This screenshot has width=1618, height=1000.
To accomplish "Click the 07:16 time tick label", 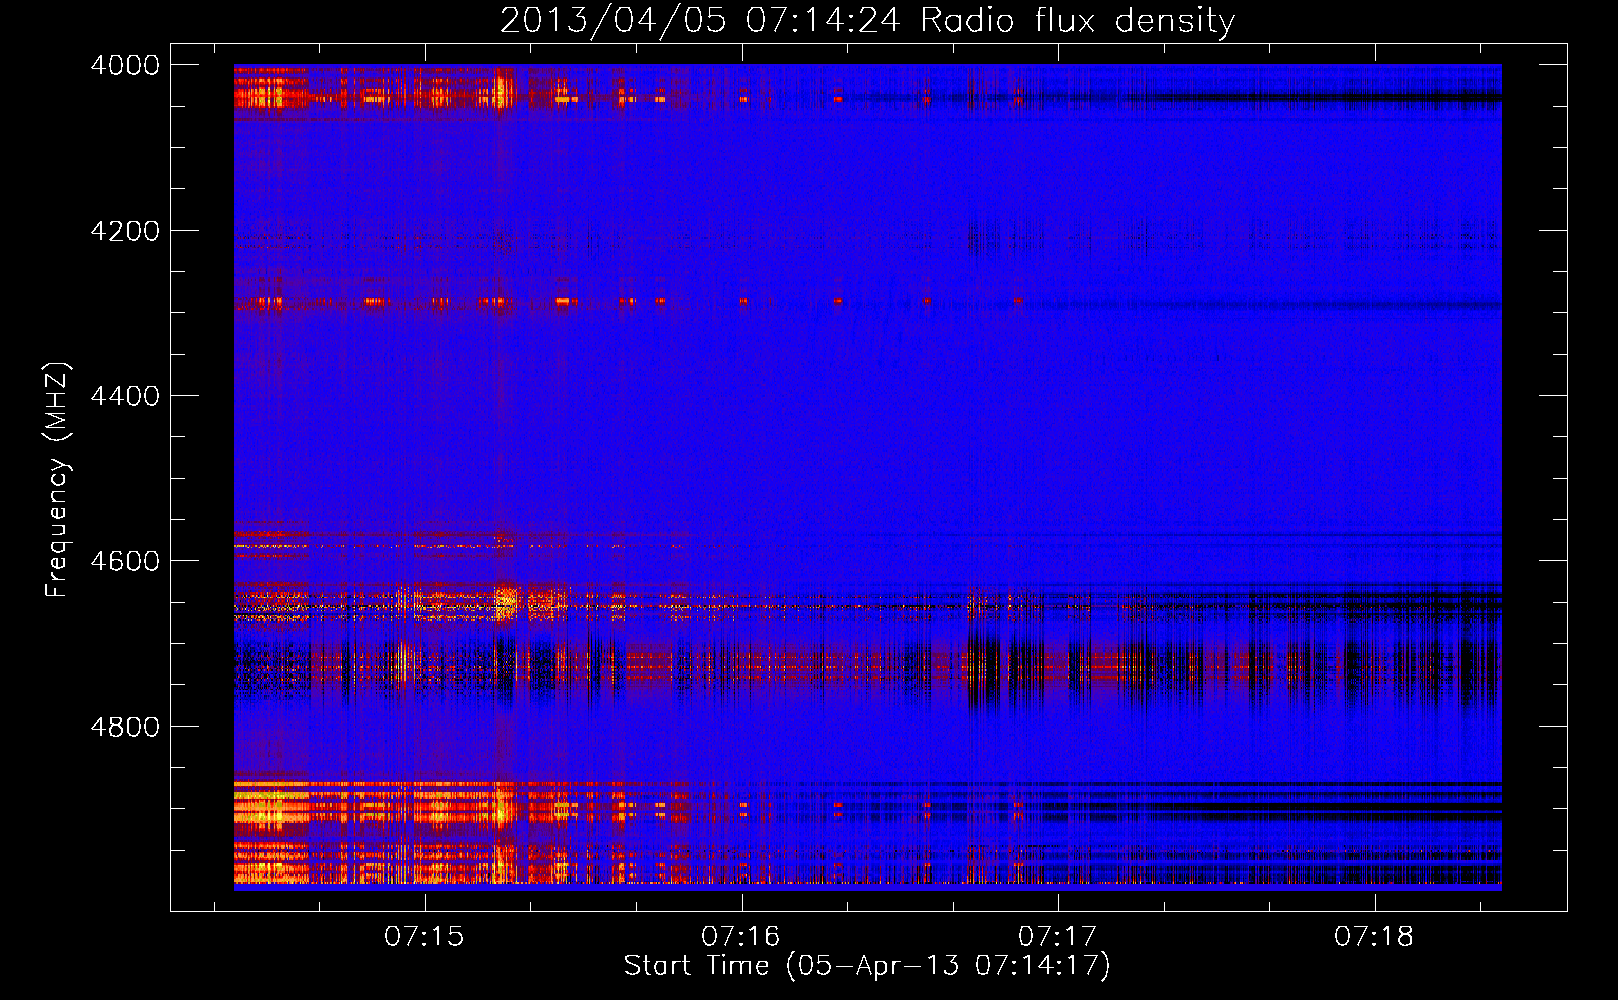I will 741,937.
